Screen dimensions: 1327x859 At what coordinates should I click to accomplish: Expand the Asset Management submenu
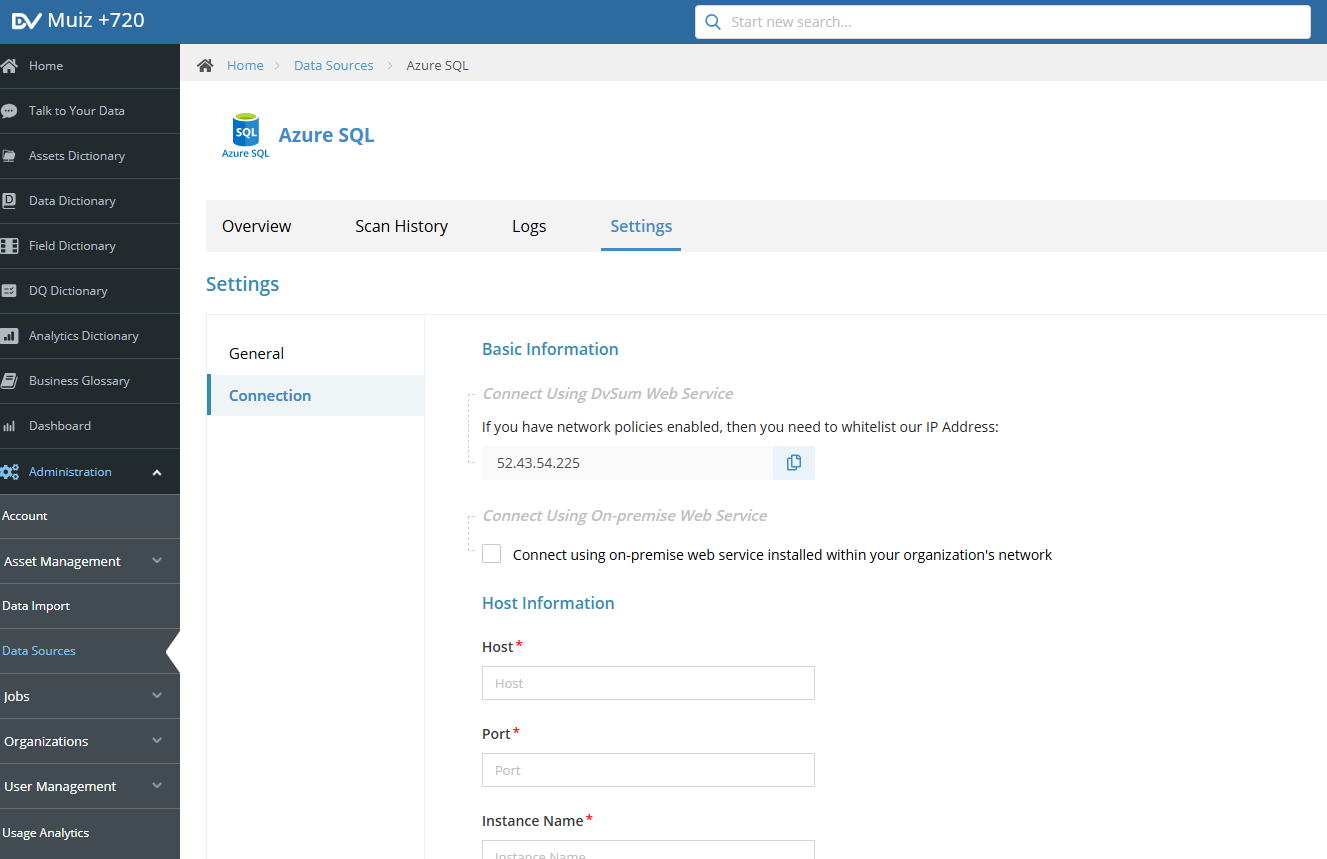[157, 561]
